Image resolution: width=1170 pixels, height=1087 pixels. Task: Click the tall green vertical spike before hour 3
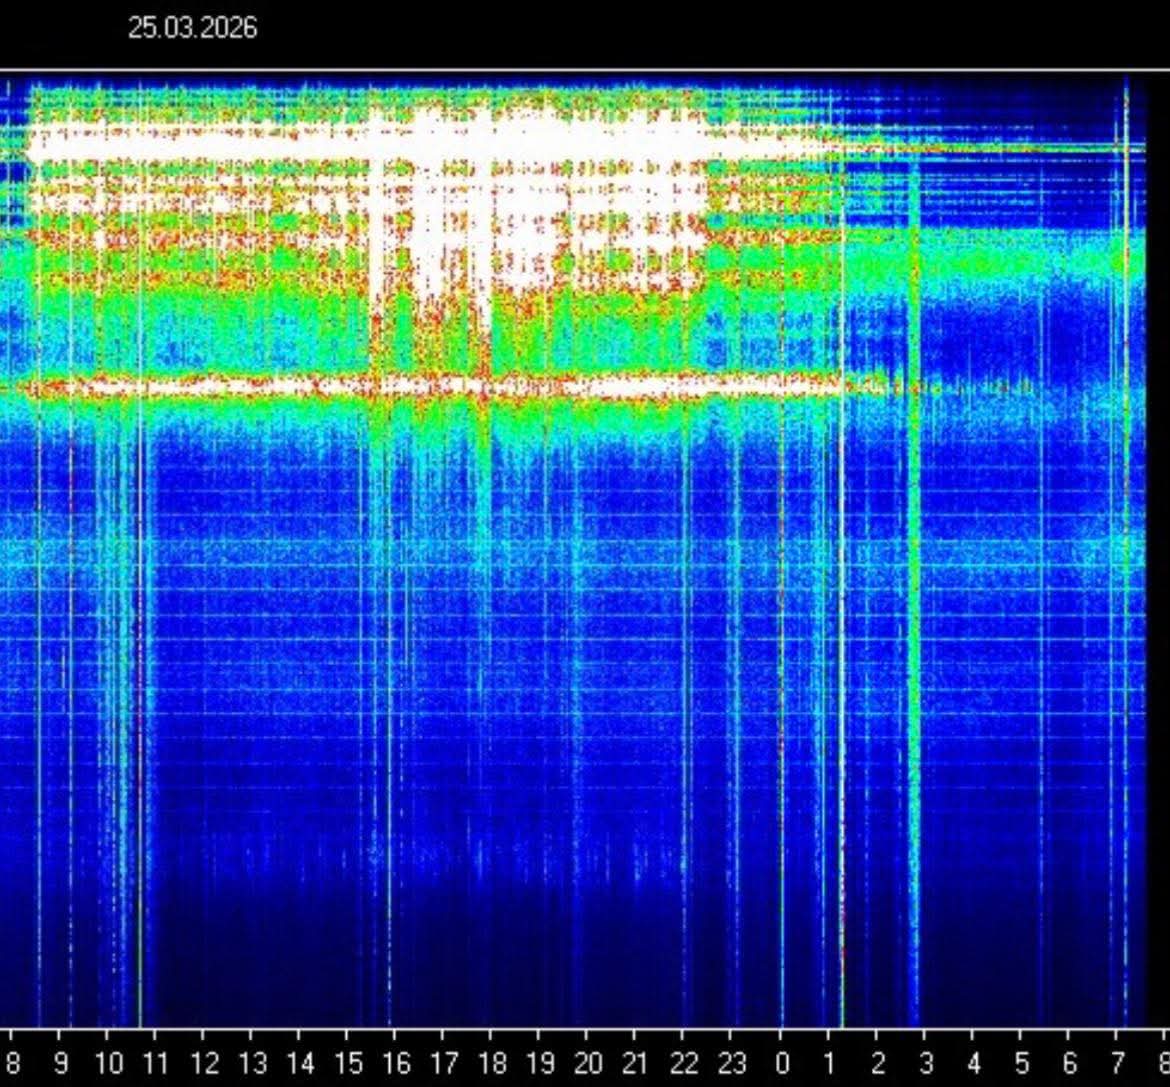click(x=913, y=600)
